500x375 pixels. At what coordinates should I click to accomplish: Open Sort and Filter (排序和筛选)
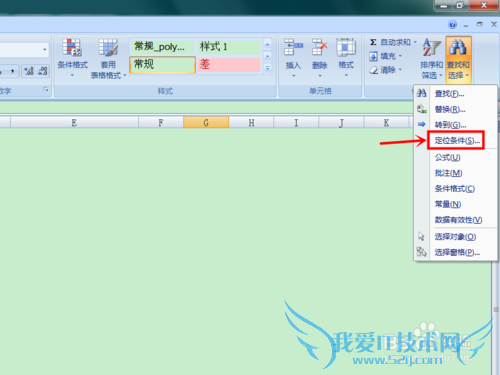(x=432, y=58)
